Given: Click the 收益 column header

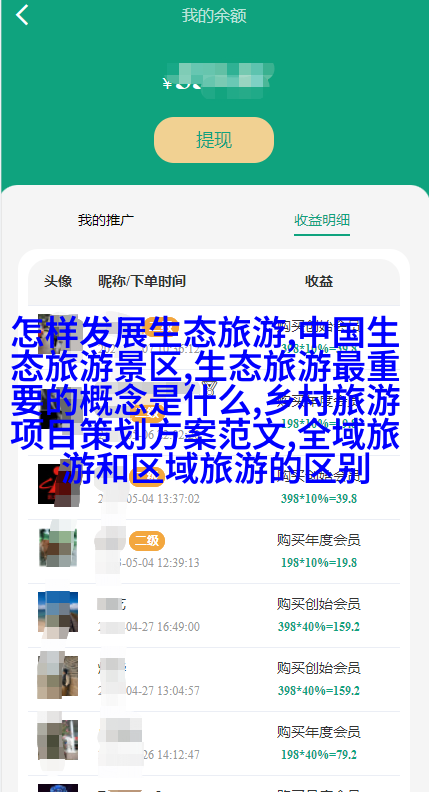Looking at the screenshot, I should click(319, 281).
